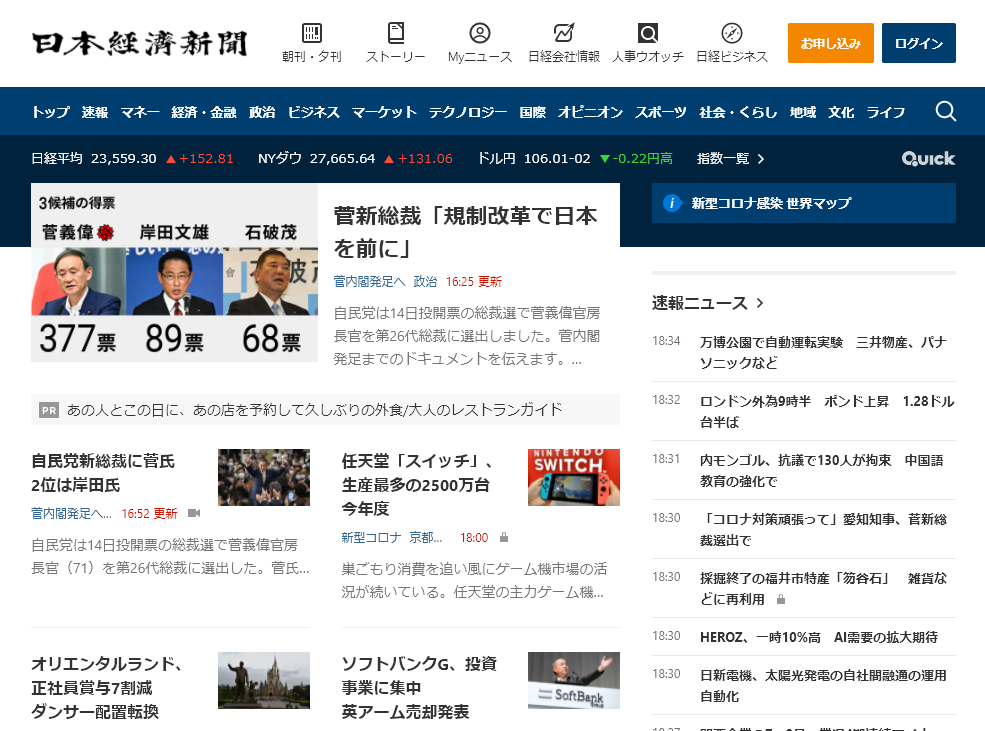Click the 日本経済新聞 logo

pos(140,43)
